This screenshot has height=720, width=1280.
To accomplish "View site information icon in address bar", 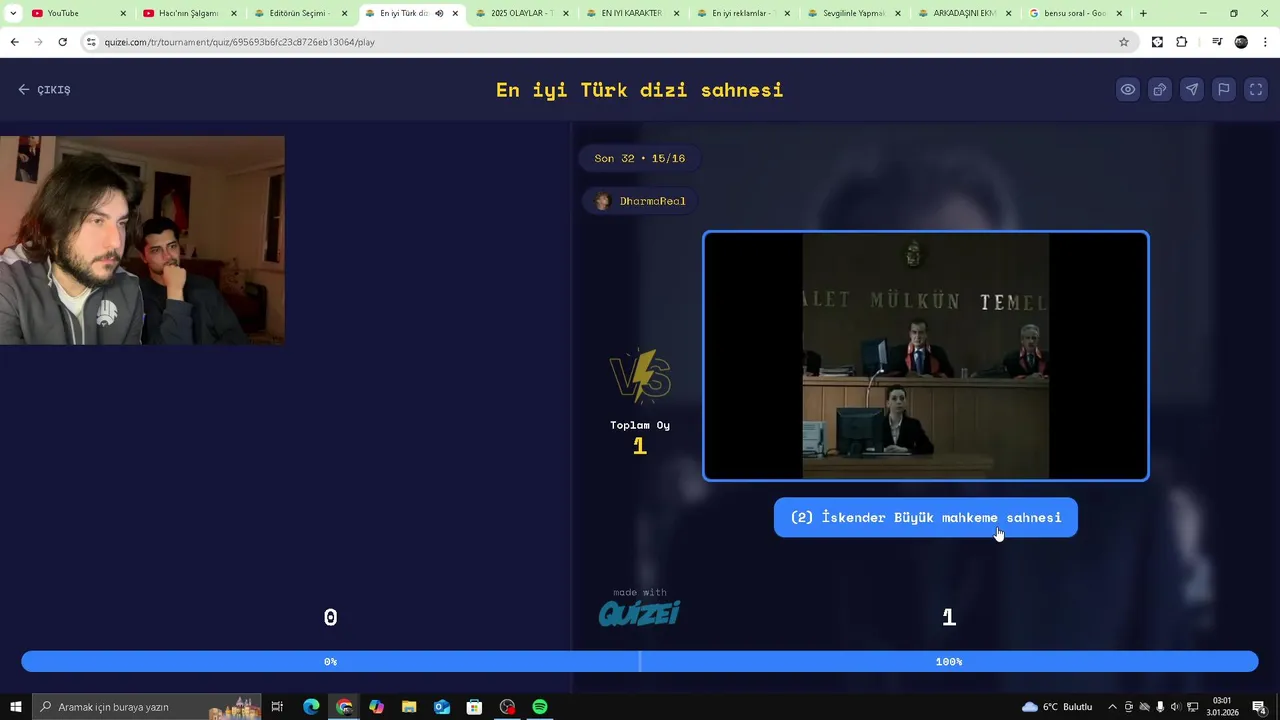I will click(92, 42).
